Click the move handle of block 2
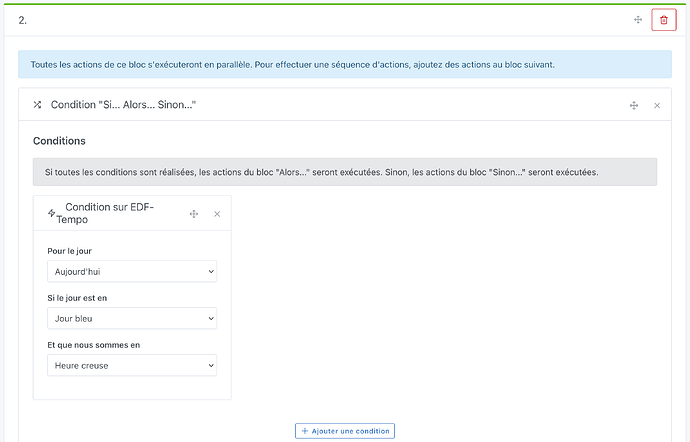 point(637,20)
